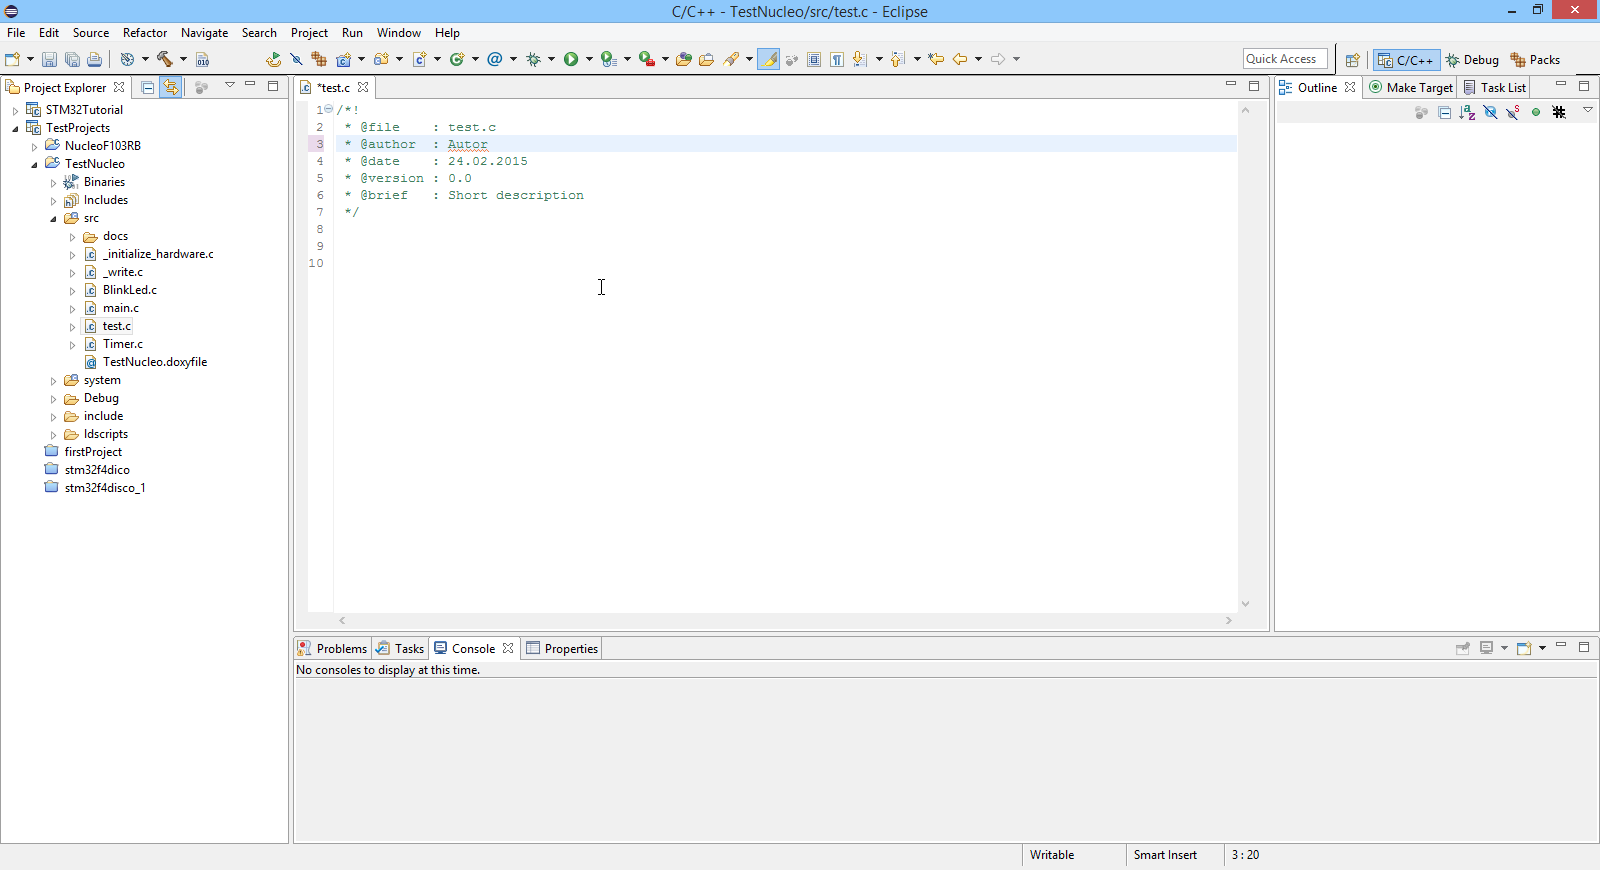Click the New C Source File icon
1600x870 pixels.
click(420, 59)
